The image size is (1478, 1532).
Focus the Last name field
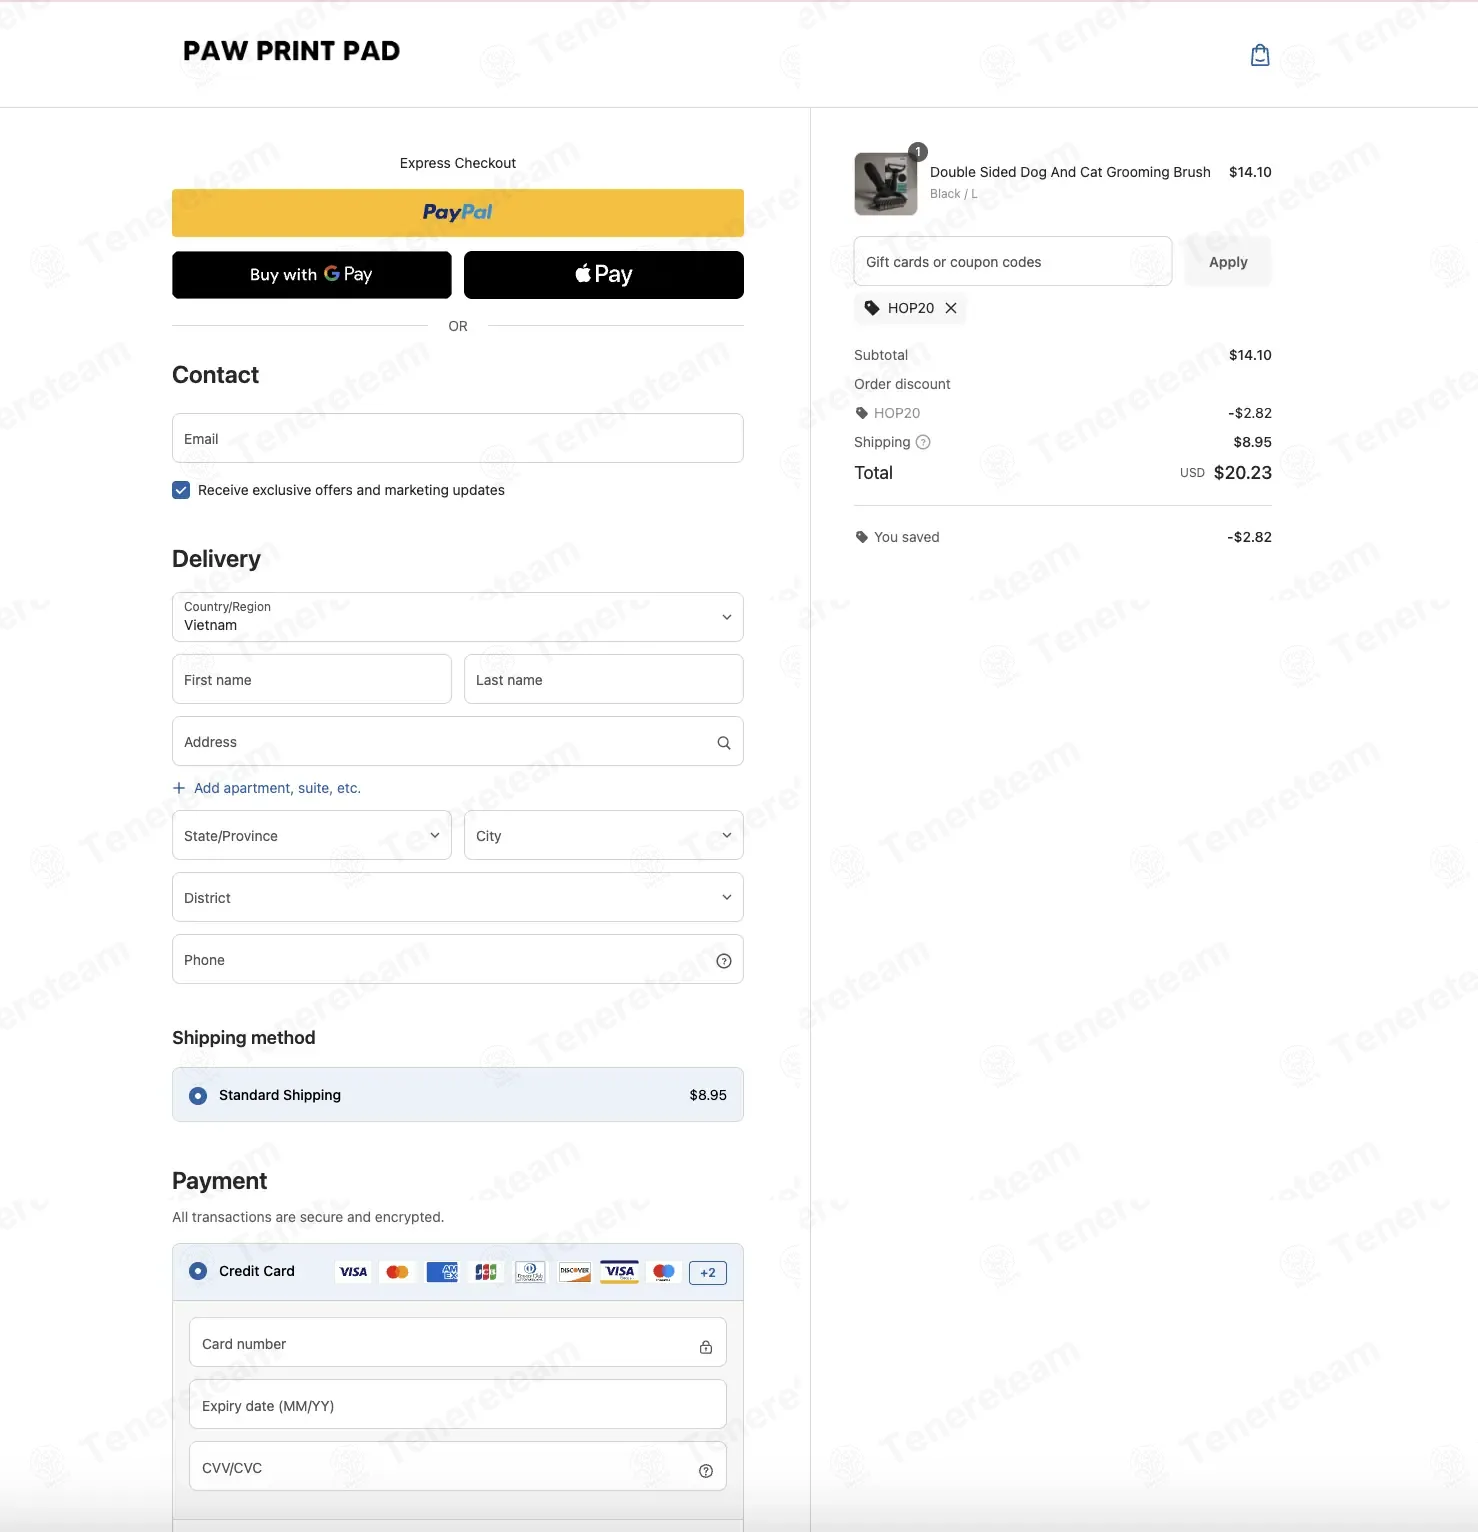pos(604,679)
